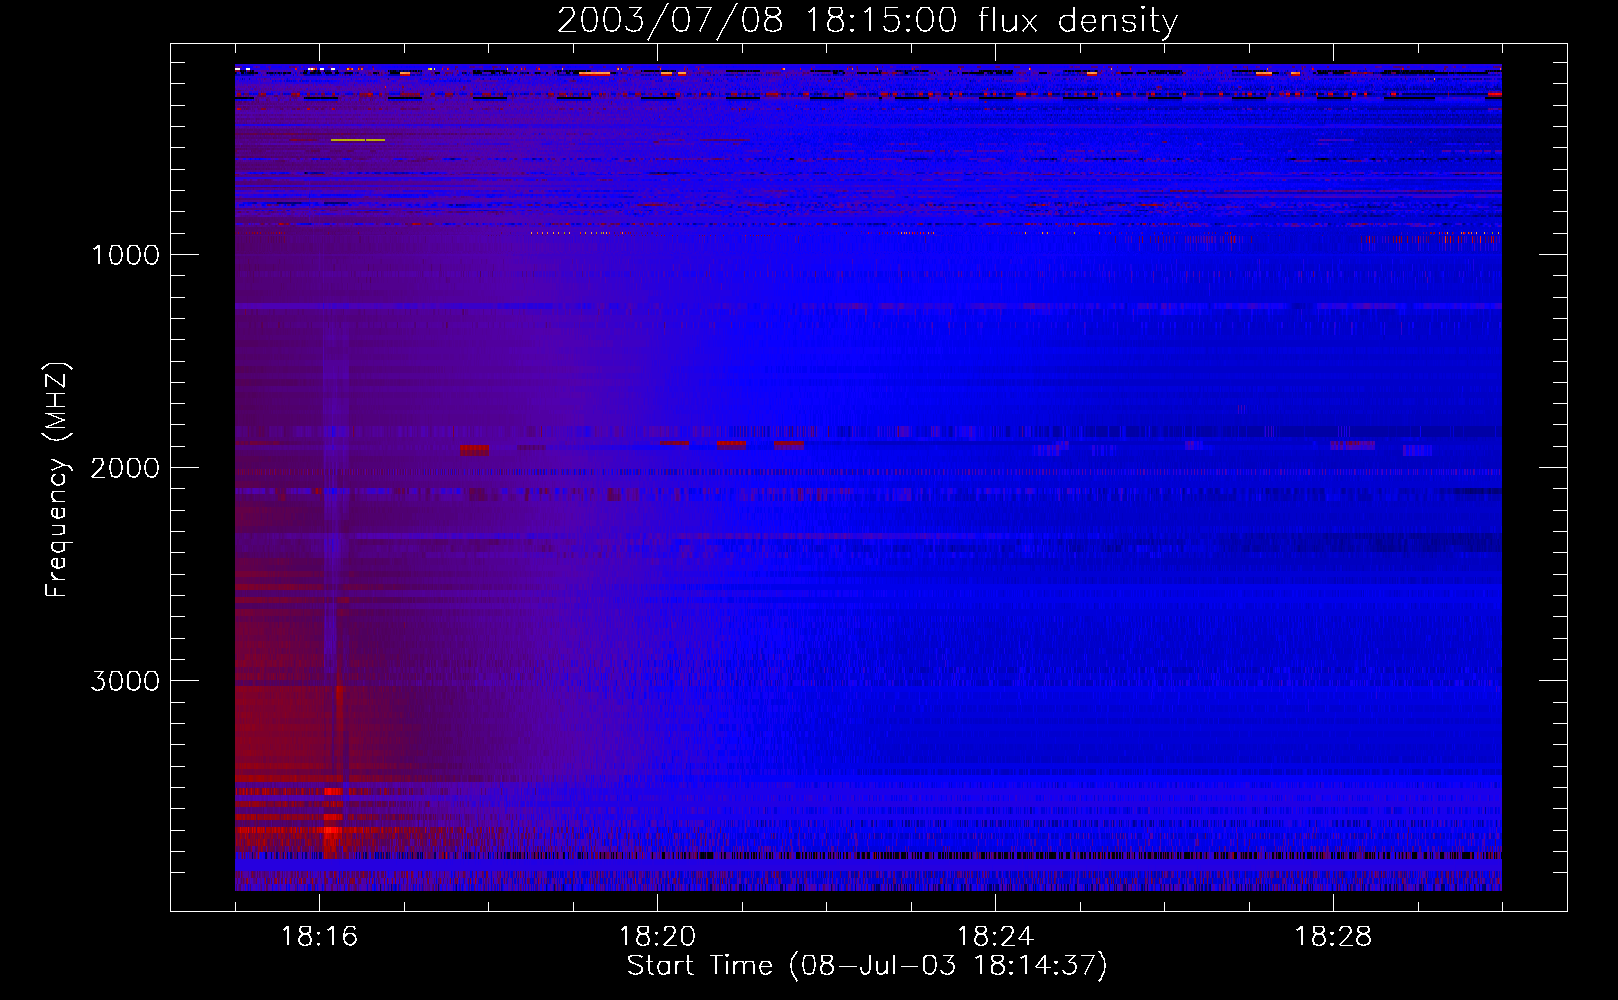Click the 3000 frequency tick label
1618x1000 pixels.
click(125, 681)
